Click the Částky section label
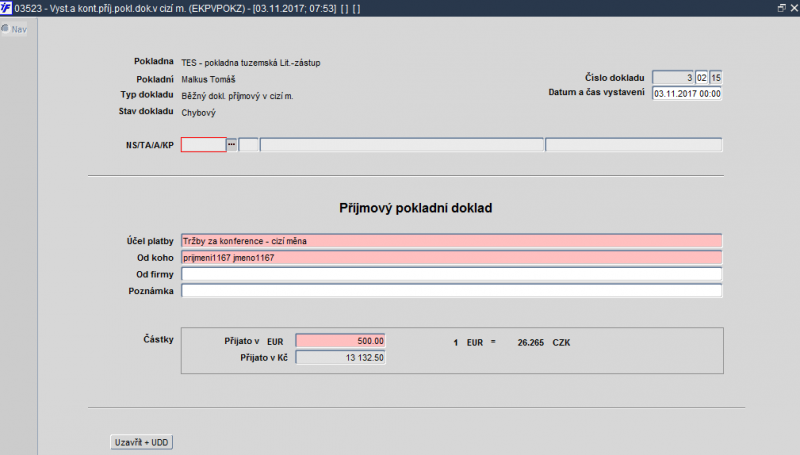800x455 pixels. (158, 339)
